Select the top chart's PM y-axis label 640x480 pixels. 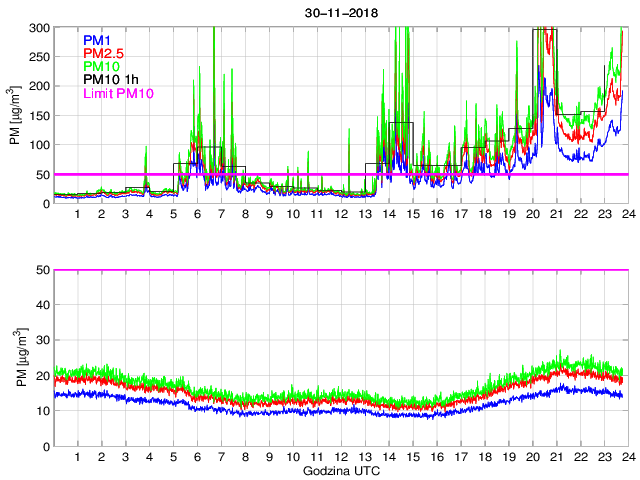[x=15, y=116]
